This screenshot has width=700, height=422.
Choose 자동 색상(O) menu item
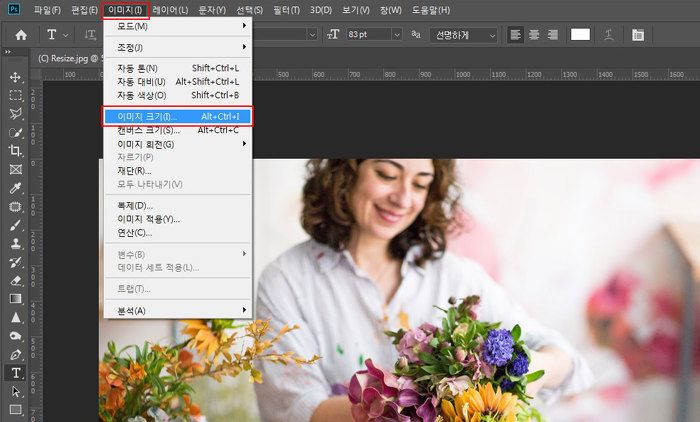(178, 95)
